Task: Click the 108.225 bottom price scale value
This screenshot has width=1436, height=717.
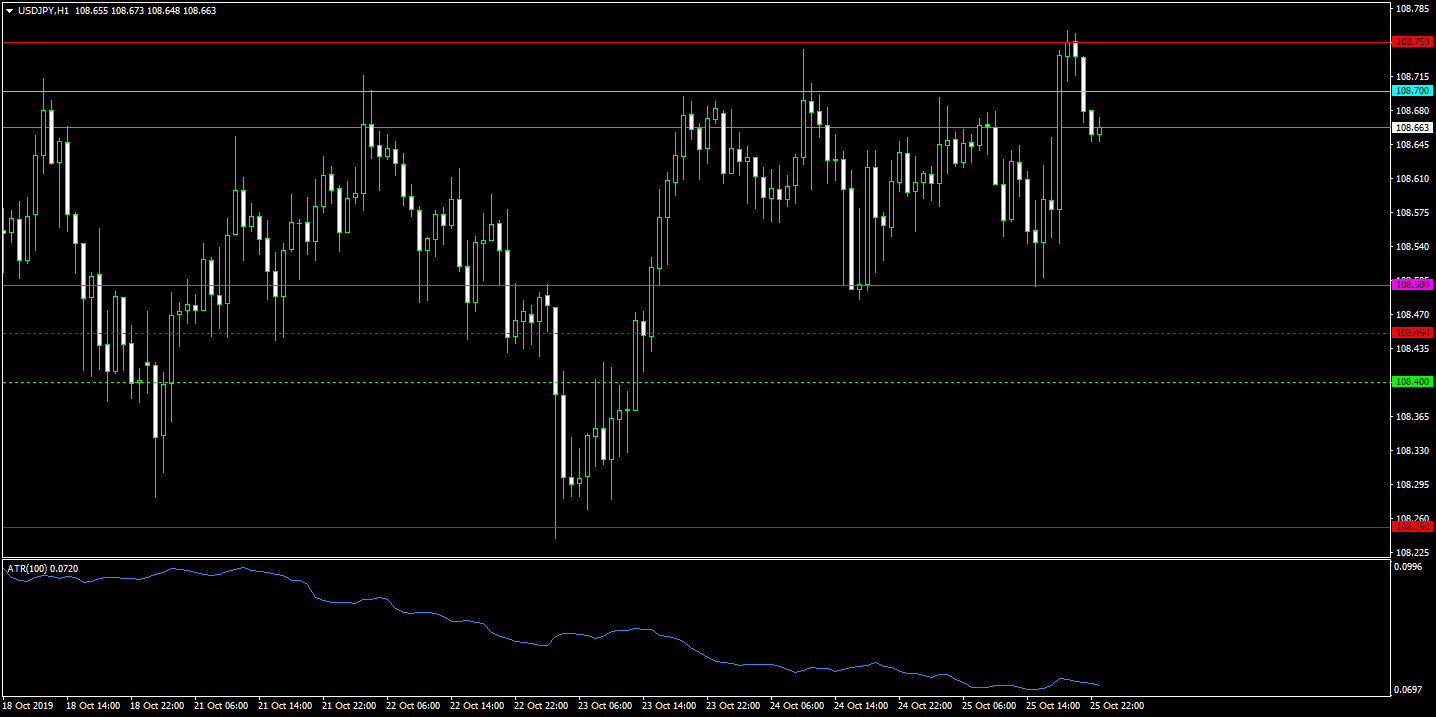Action: [1411, 552]
